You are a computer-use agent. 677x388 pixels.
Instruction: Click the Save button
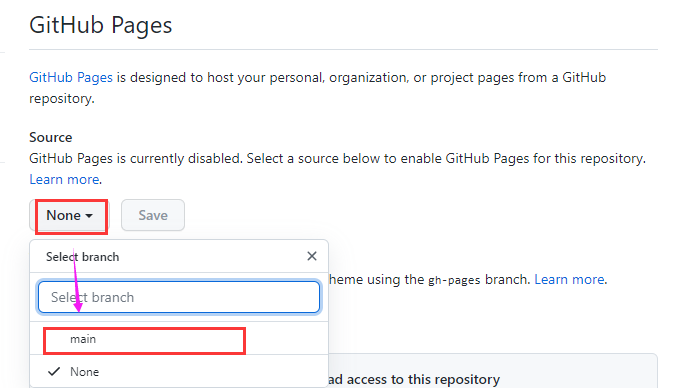[153, 215]
